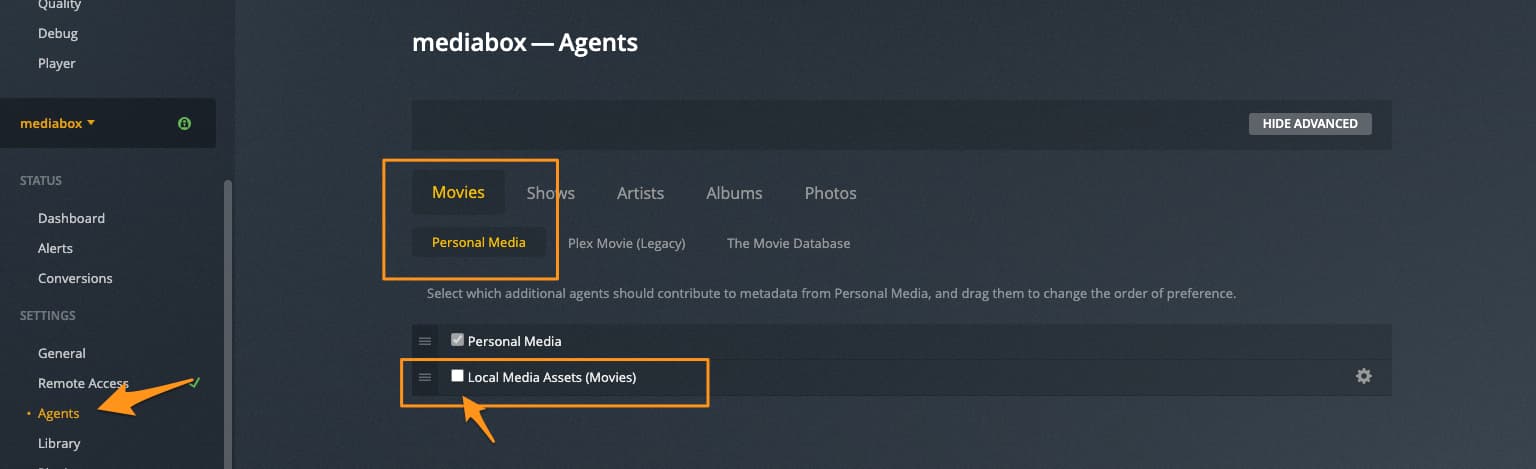Select the Plex Movie (Legacy) agent
This screenshot has width=1536, height=469.
coord(626,243)
